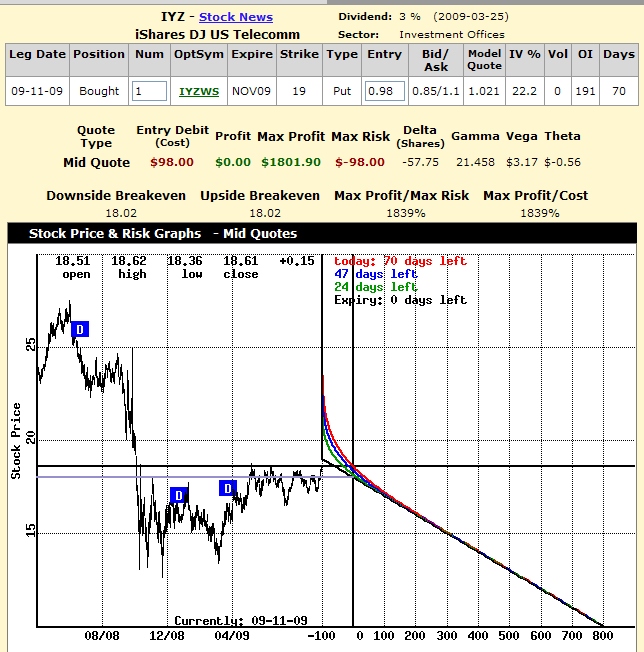Click the dividend marker near the 25 price level
The height and width of the screenshot is (652, 644).
pos(80,329)
